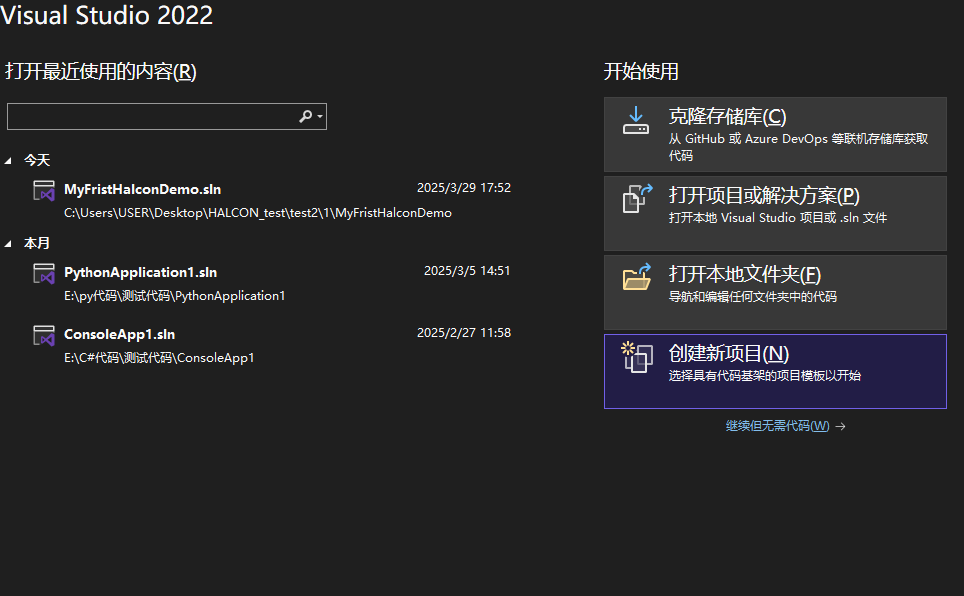Click the arrow beside 继续但无需代码
The height and width of the screenshot is (596, 964).
[840, 426]
